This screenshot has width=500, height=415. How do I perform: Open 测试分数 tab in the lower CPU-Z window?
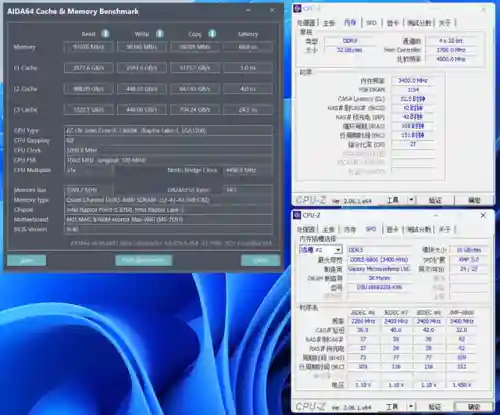[419, 229]
